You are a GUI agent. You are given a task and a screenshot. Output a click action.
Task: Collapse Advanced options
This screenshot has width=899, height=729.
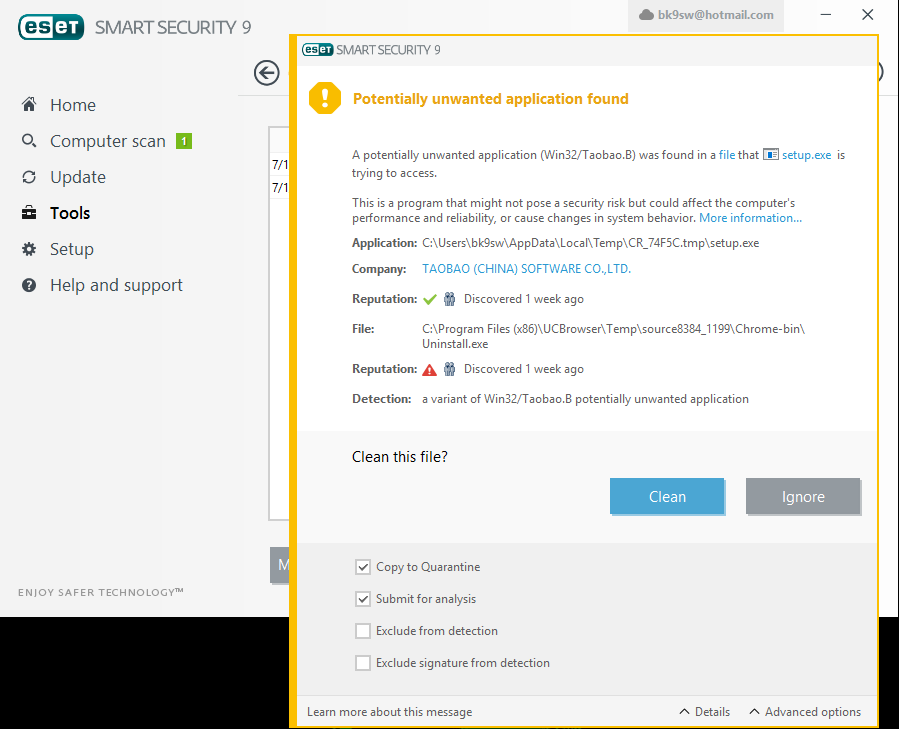(x=805, y=712)
